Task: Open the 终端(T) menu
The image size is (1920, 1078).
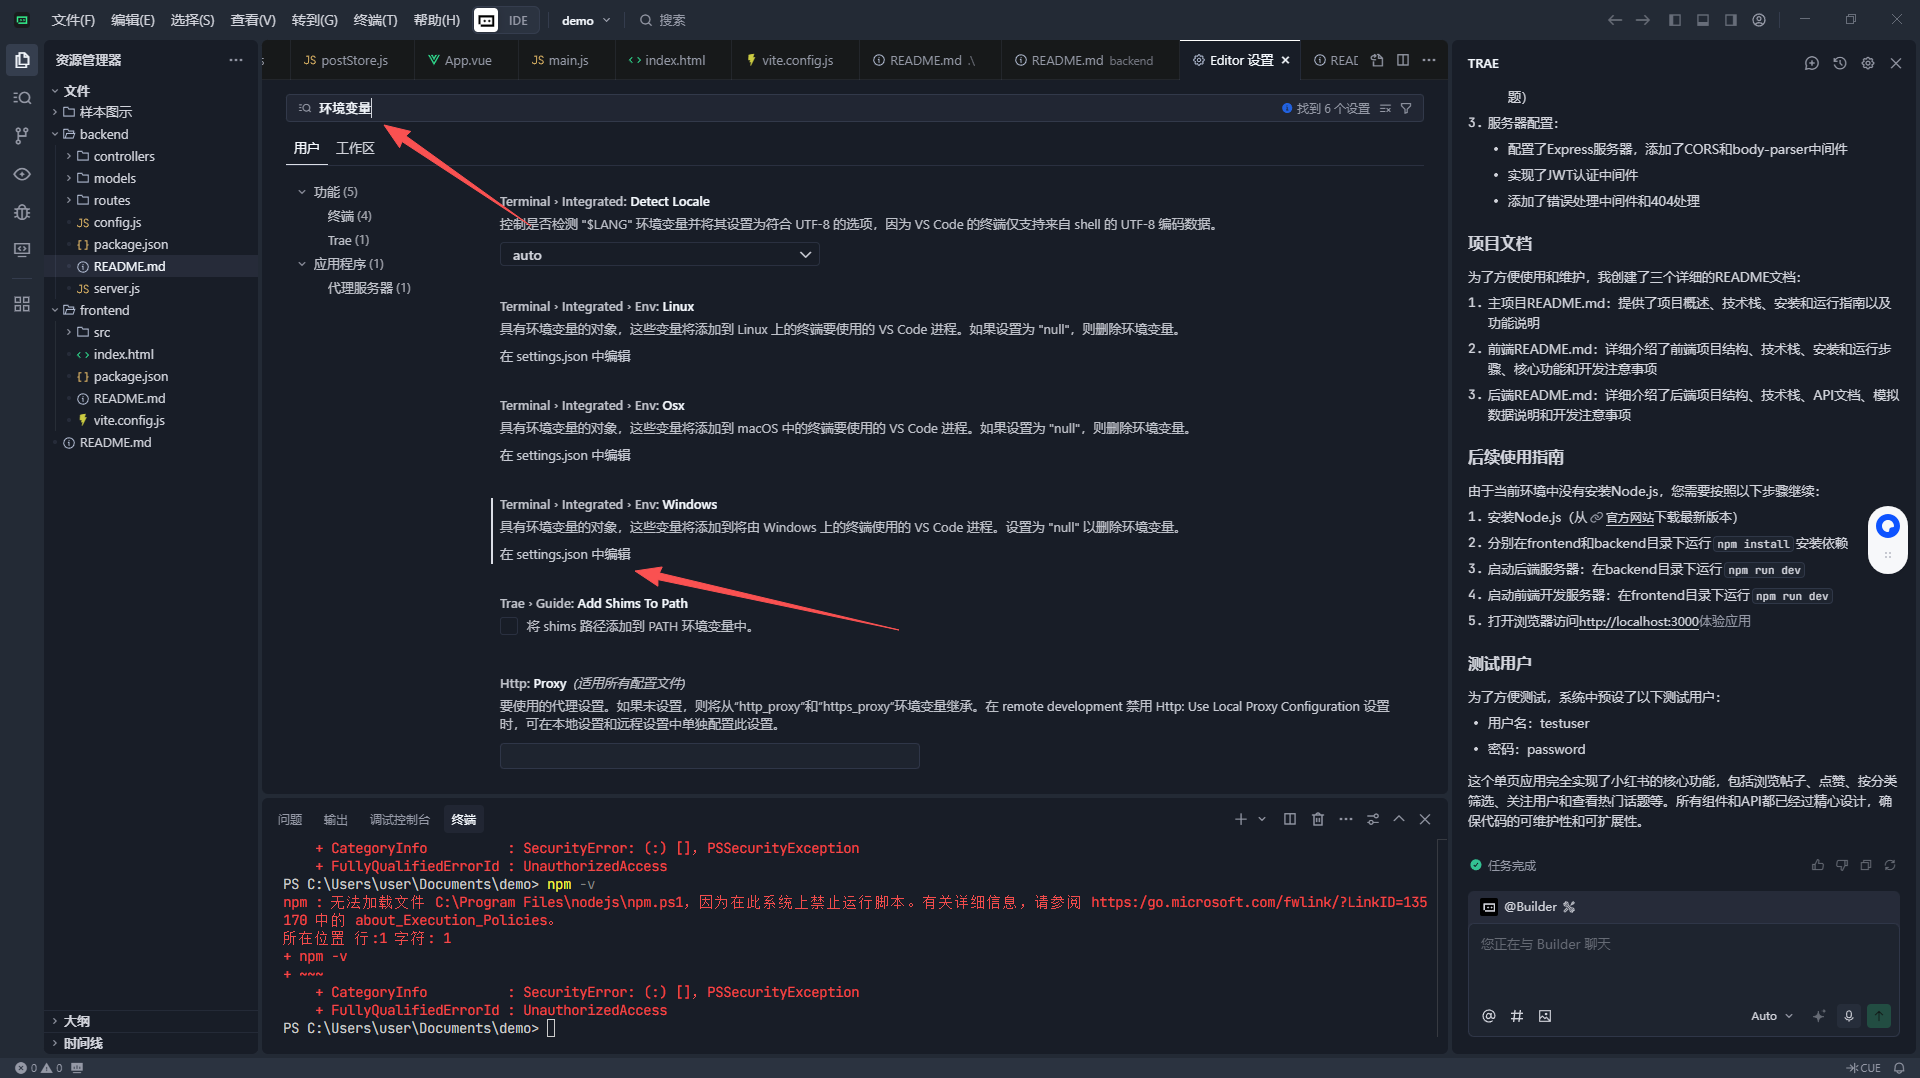Action: [375, 19]
